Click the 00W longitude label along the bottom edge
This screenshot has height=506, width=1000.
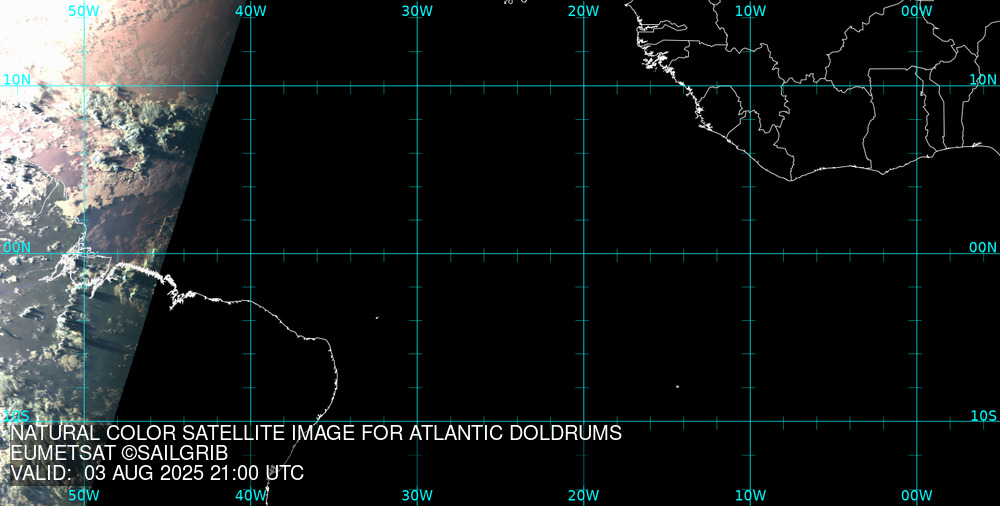click(917, 495)
